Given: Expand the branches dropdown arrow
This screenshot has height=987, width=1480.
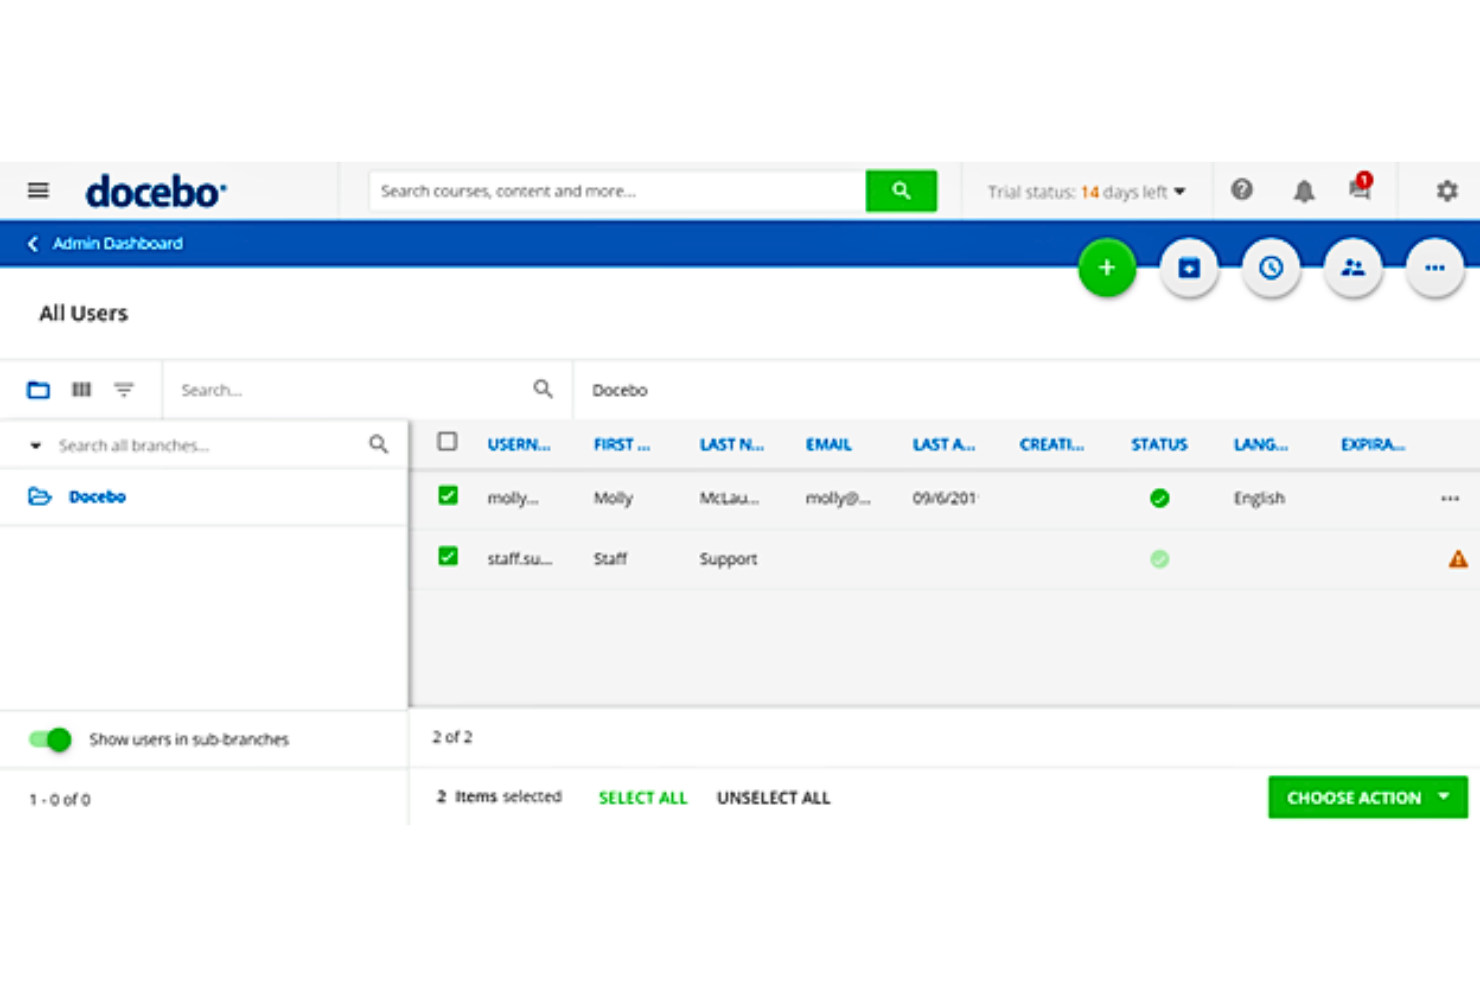Looking at the screenshot, I should tap(35, 445).
